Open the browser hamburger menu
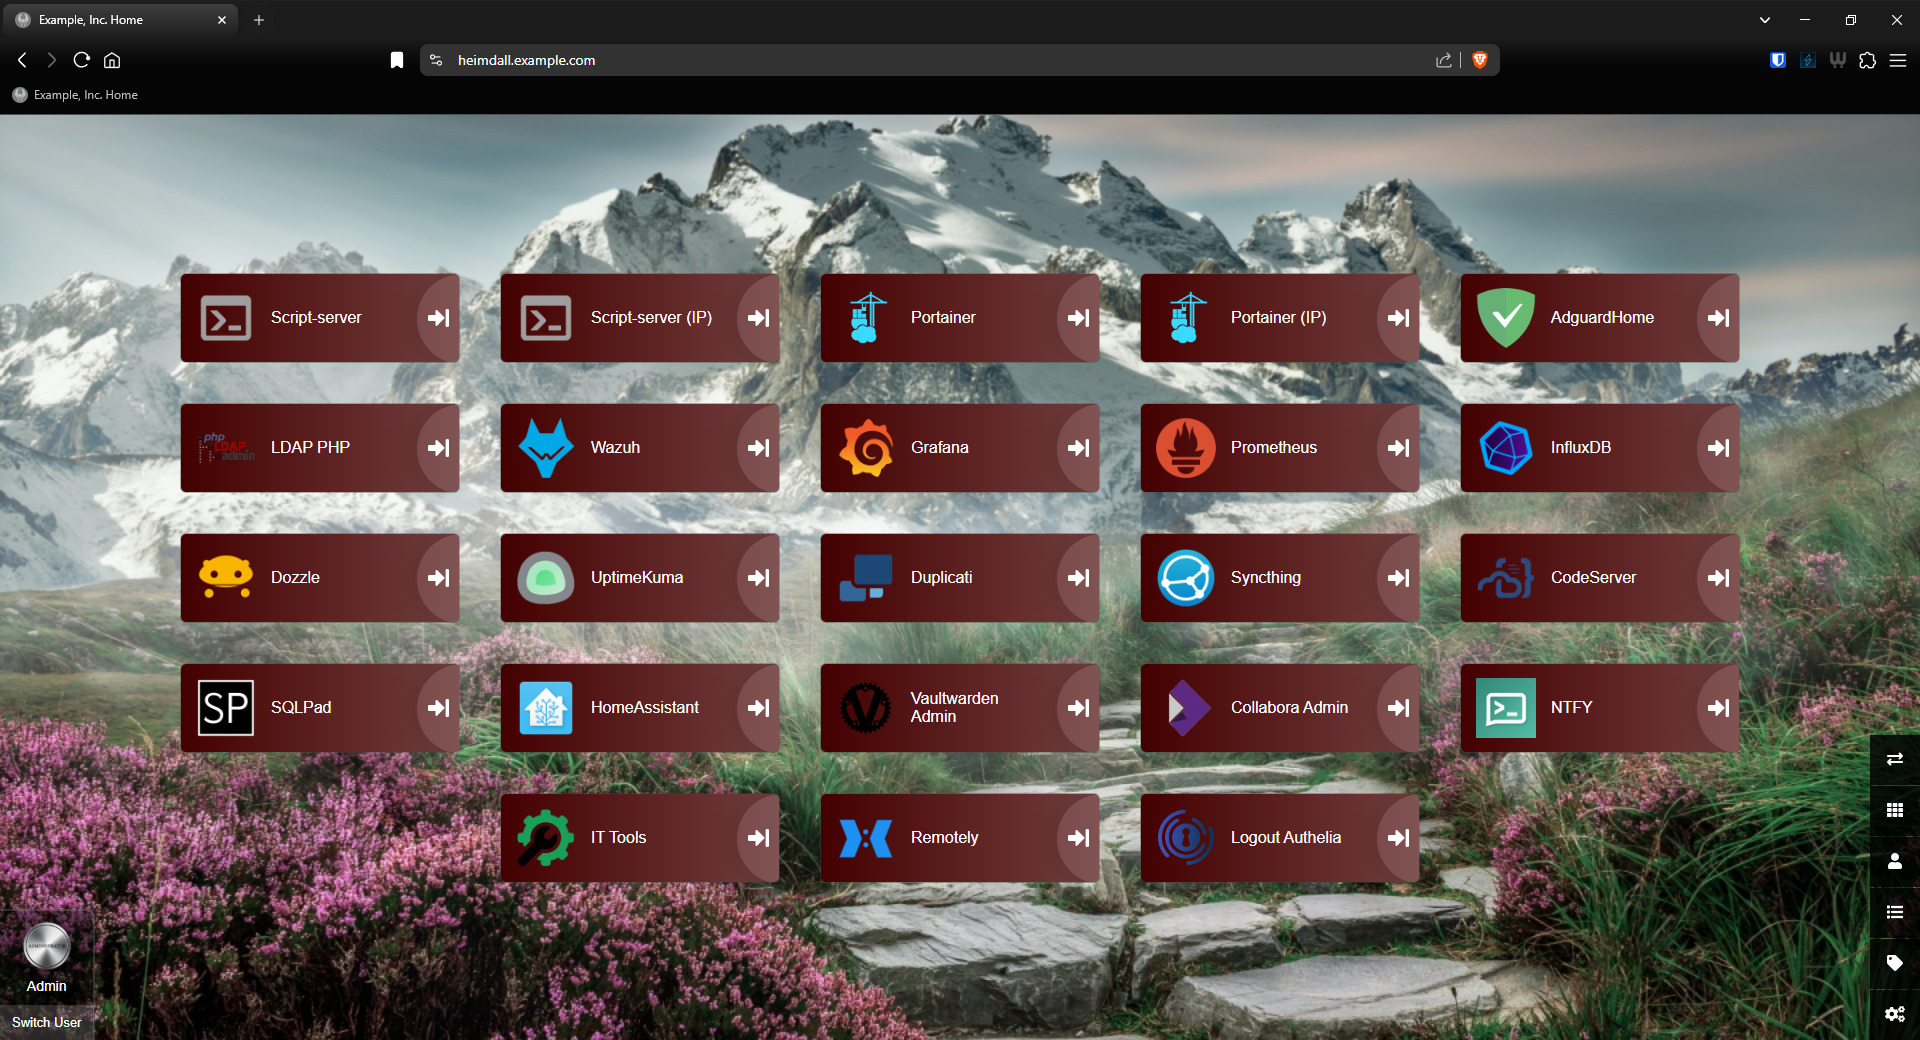Screen dimensions: 1920x1040 [1898, 60]
